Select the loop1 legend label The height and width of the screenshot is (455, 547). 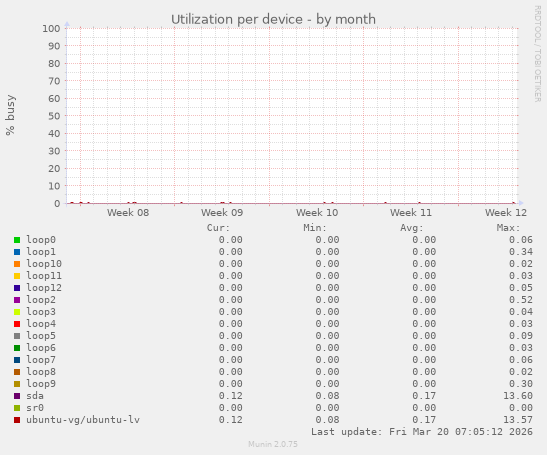coord(41,252)
